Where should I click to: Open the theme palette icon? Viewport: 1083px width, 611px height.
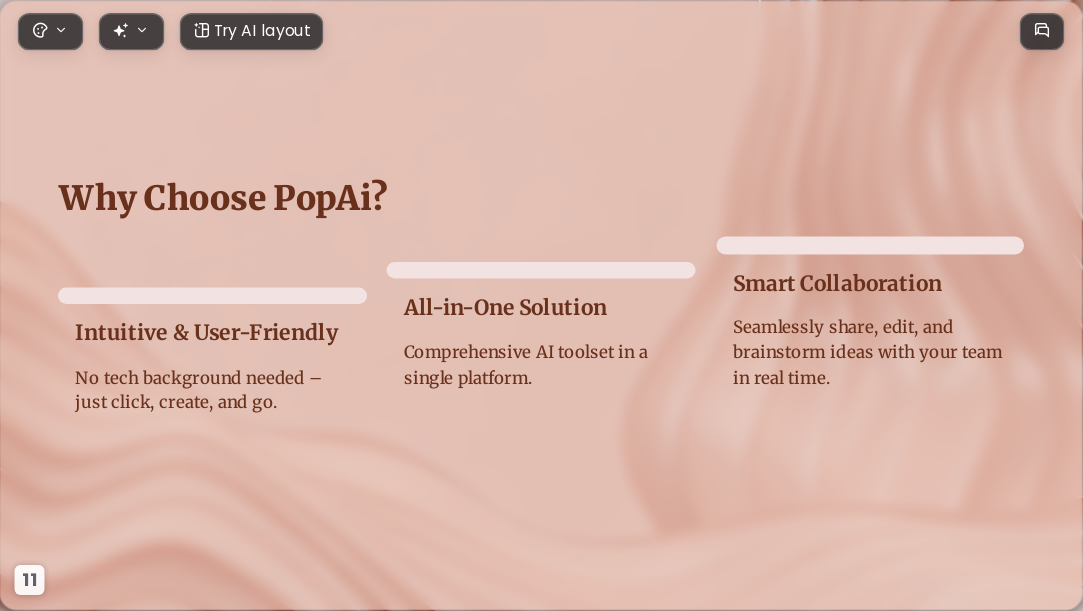coord(40,30)
